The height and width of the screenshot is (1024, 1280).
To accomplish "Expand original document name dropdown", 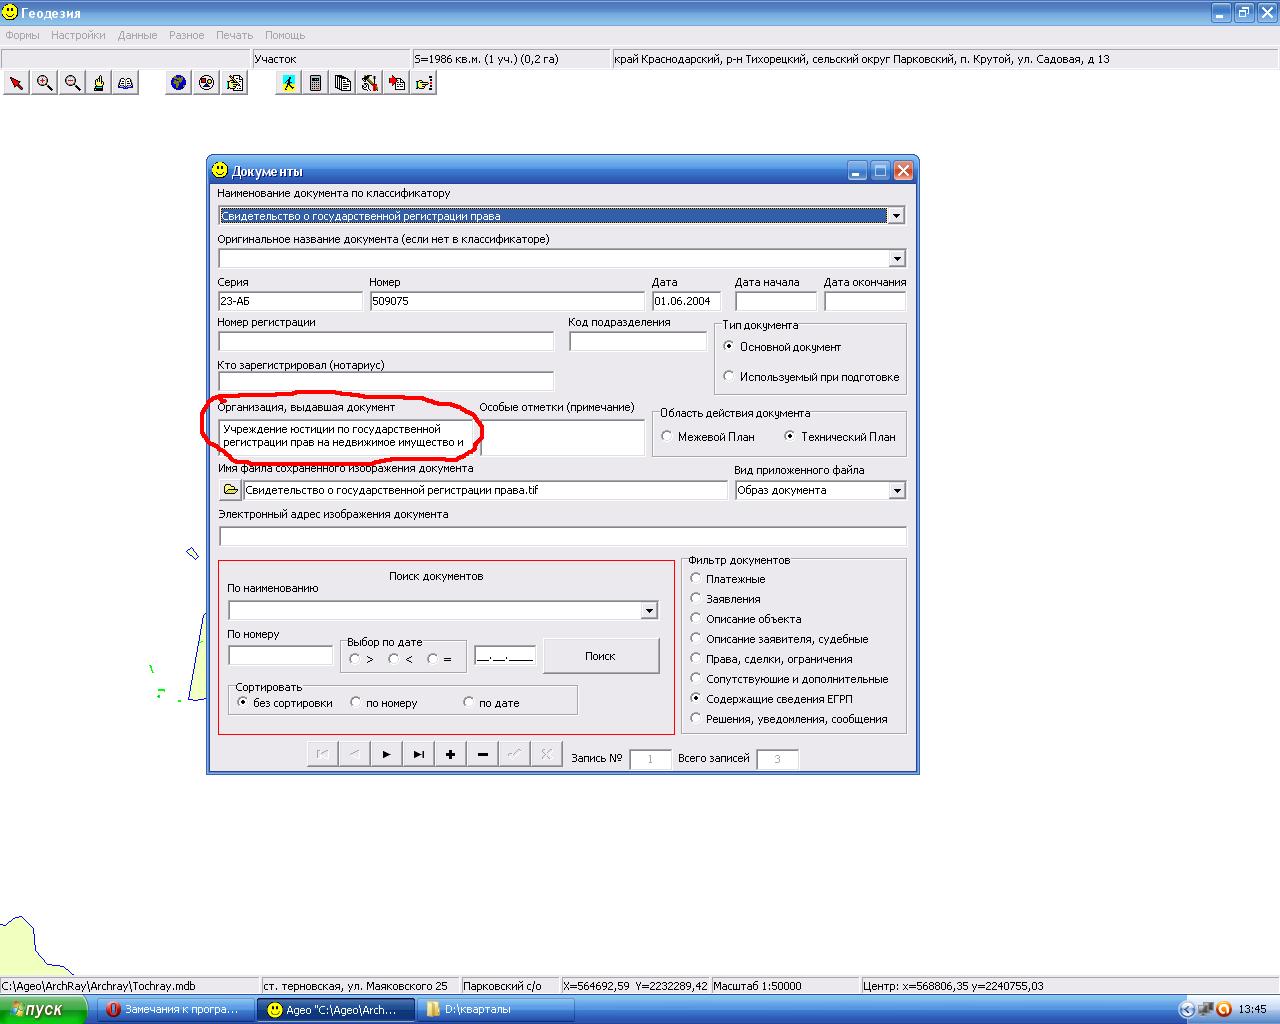I will [x=896, y=258].
